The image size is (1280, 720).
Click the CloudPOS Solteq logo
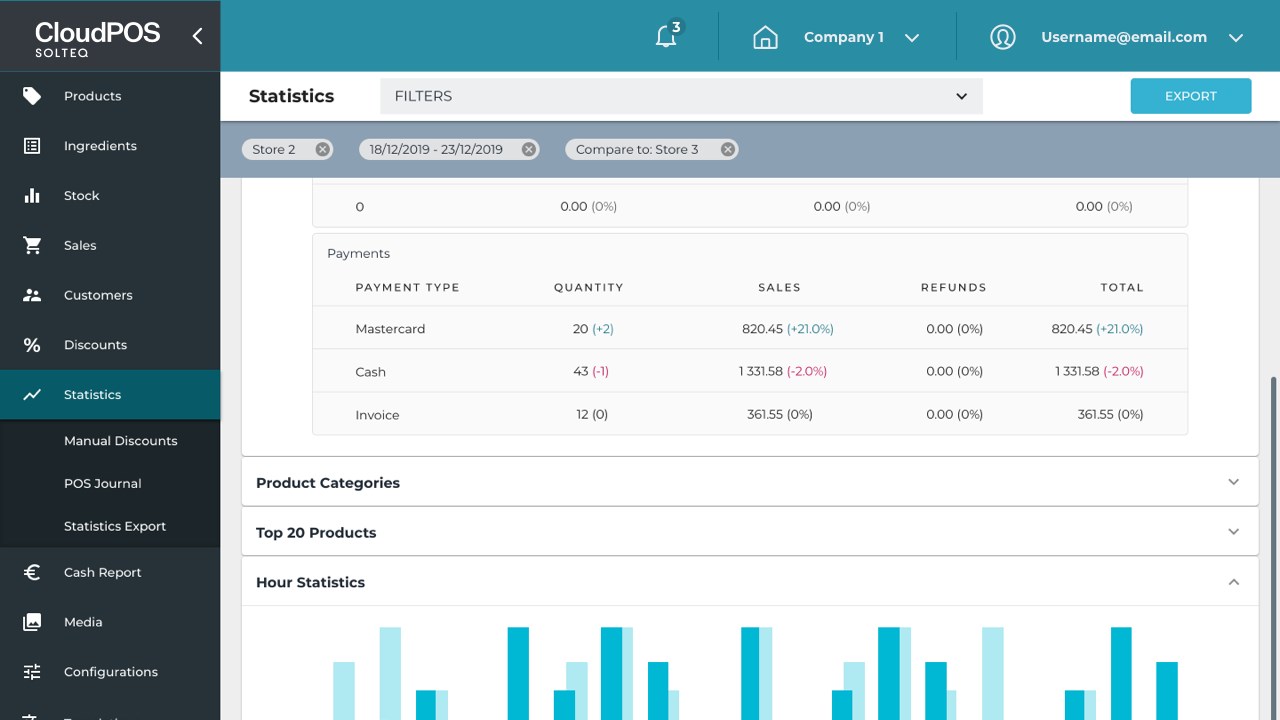pyautogui.click(x=97, y=38)
